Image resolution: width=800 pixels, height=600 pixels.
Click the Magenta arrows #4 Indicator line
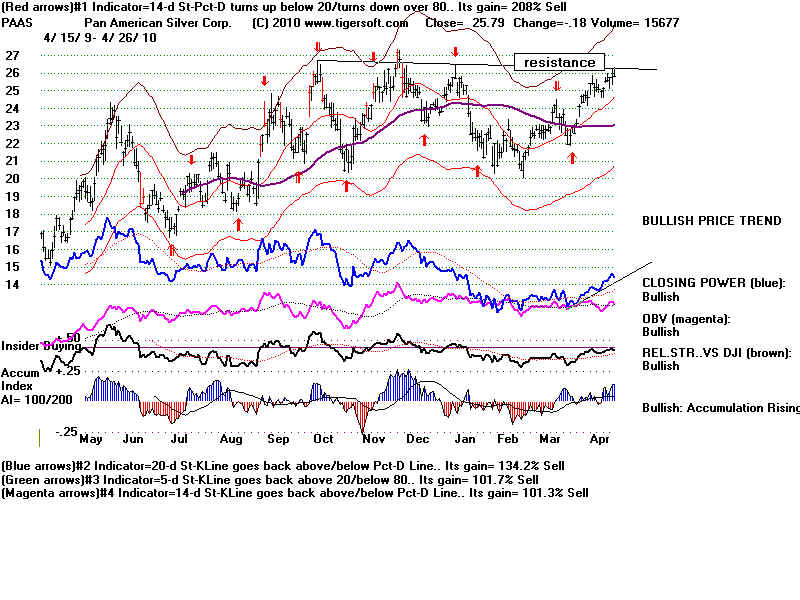[x=295, y=493]
